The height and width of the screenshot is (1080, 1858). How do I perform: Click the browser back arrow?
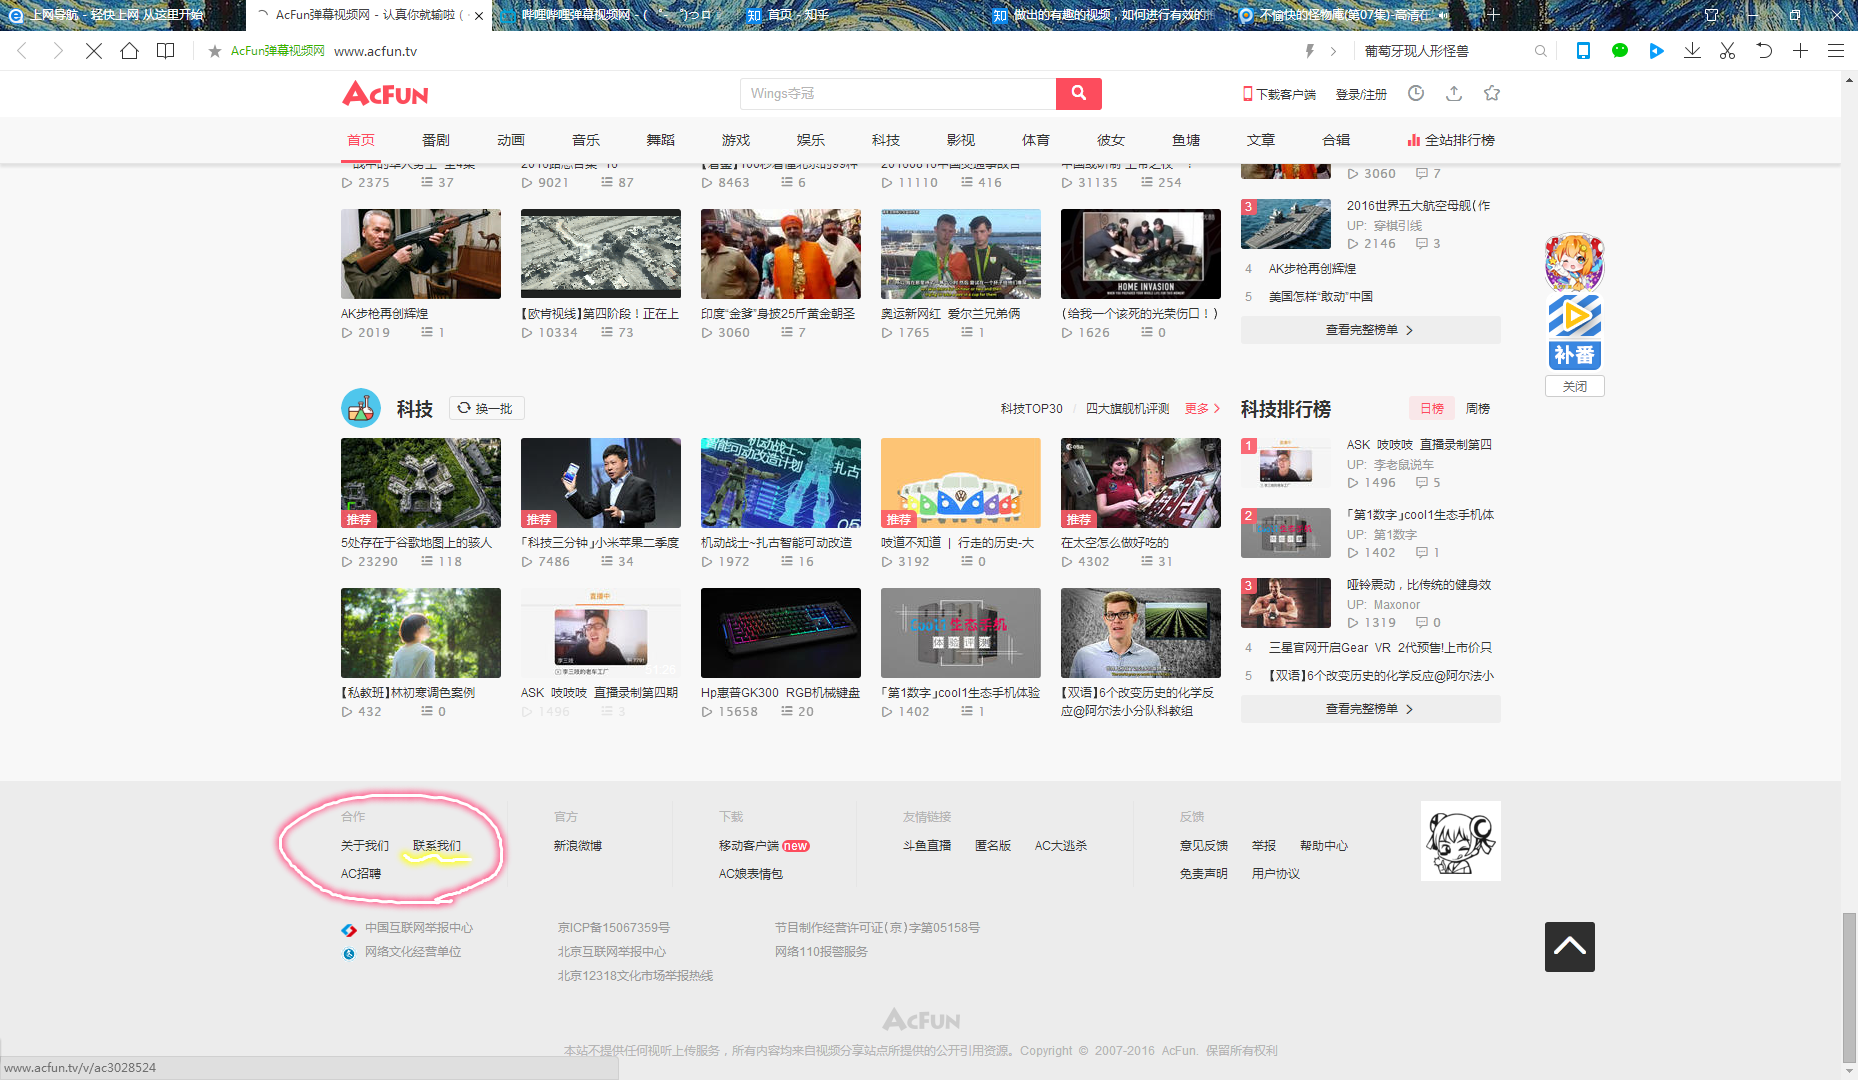[x=22, y=50]
